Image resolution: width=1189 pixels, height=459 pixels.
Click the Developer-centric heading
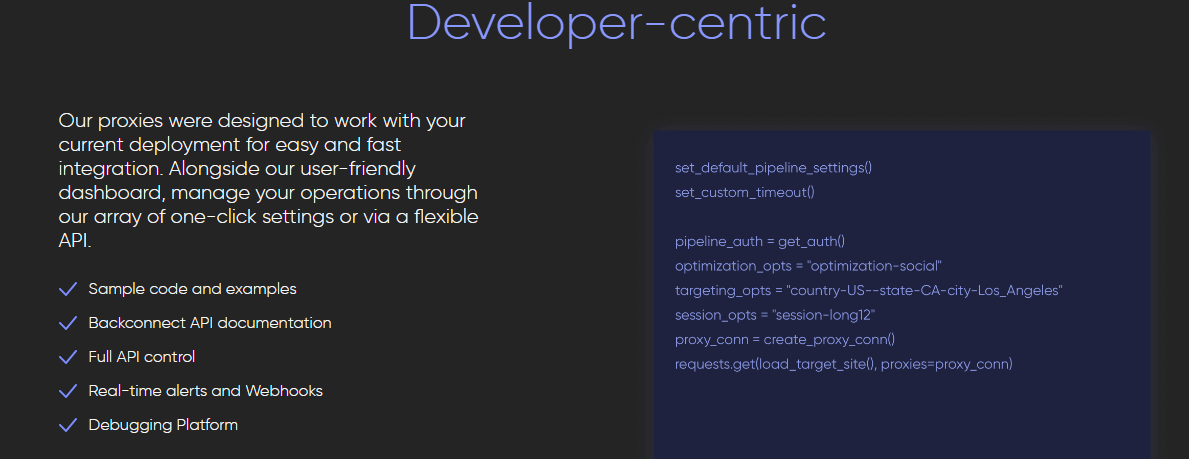(617, 23)
